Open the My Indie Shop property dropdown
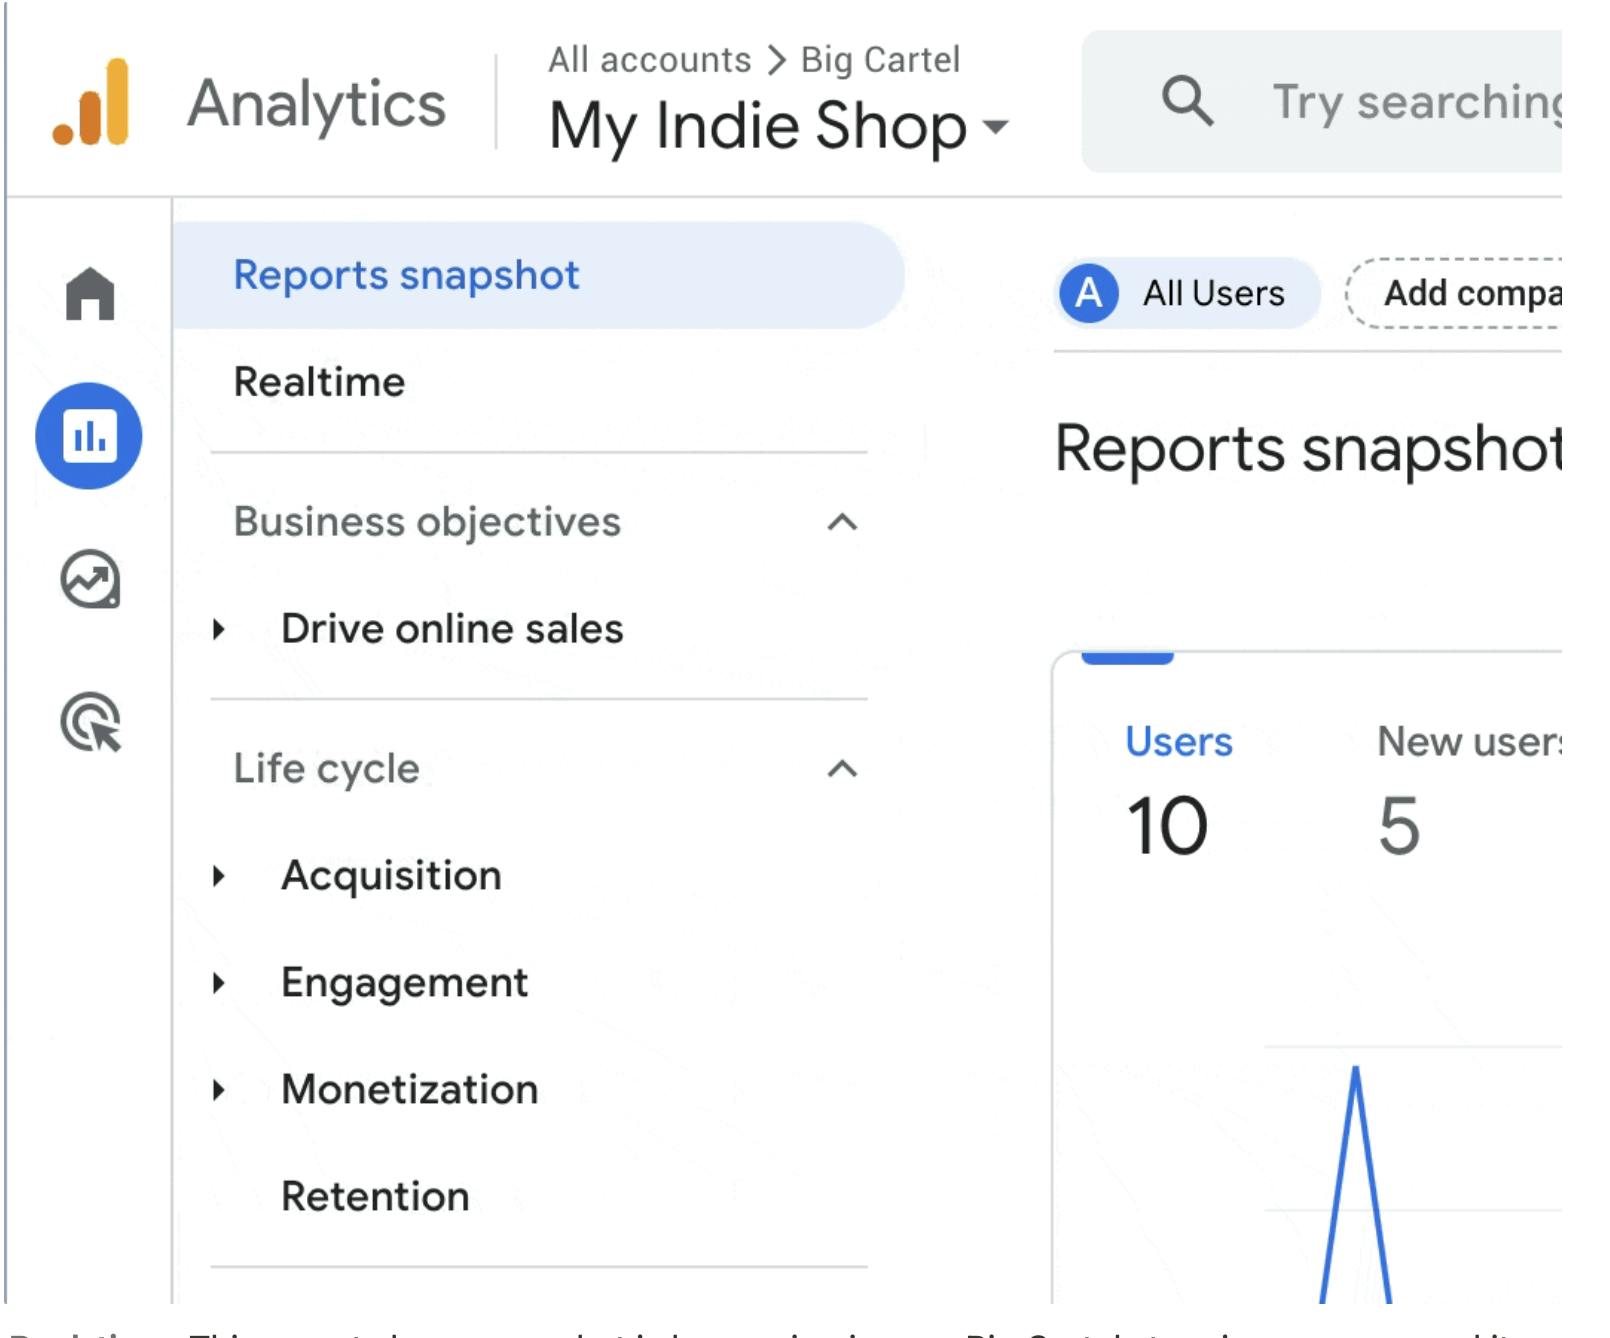This screenshot has height=1338, width=1610. (x=779, y=126)
